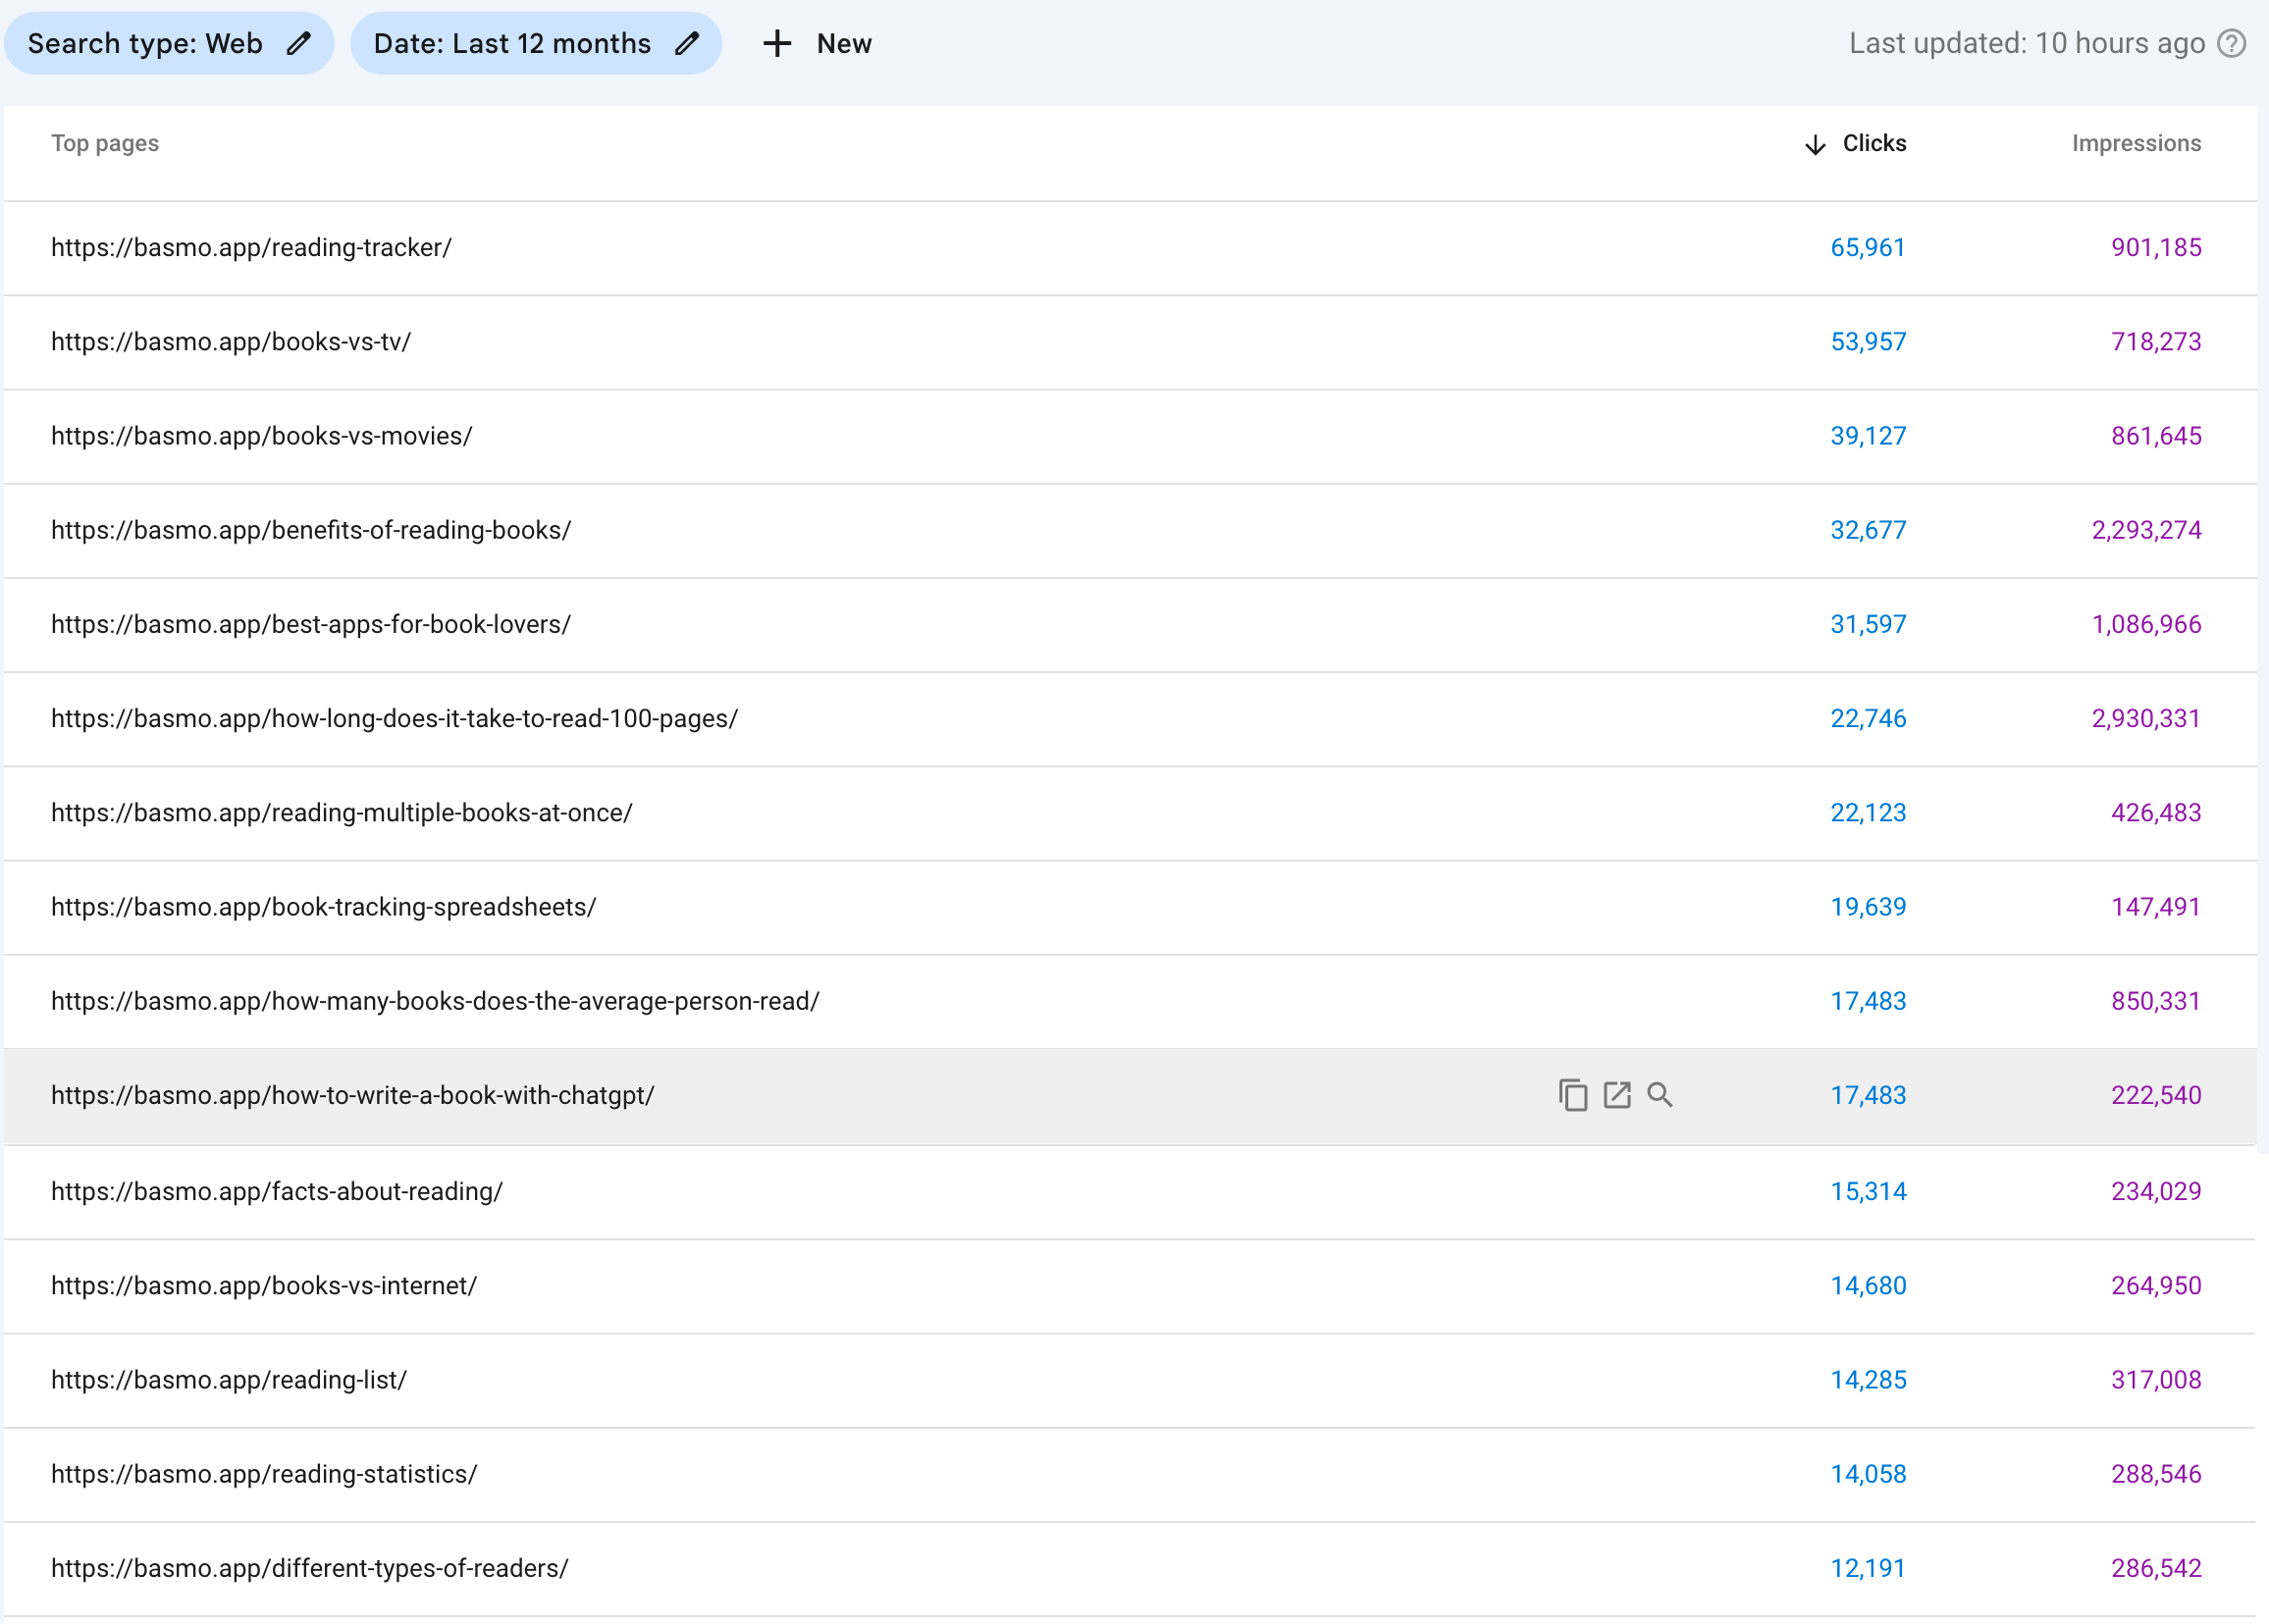Click the 22,123 clicks value

tap(1868, 813)
